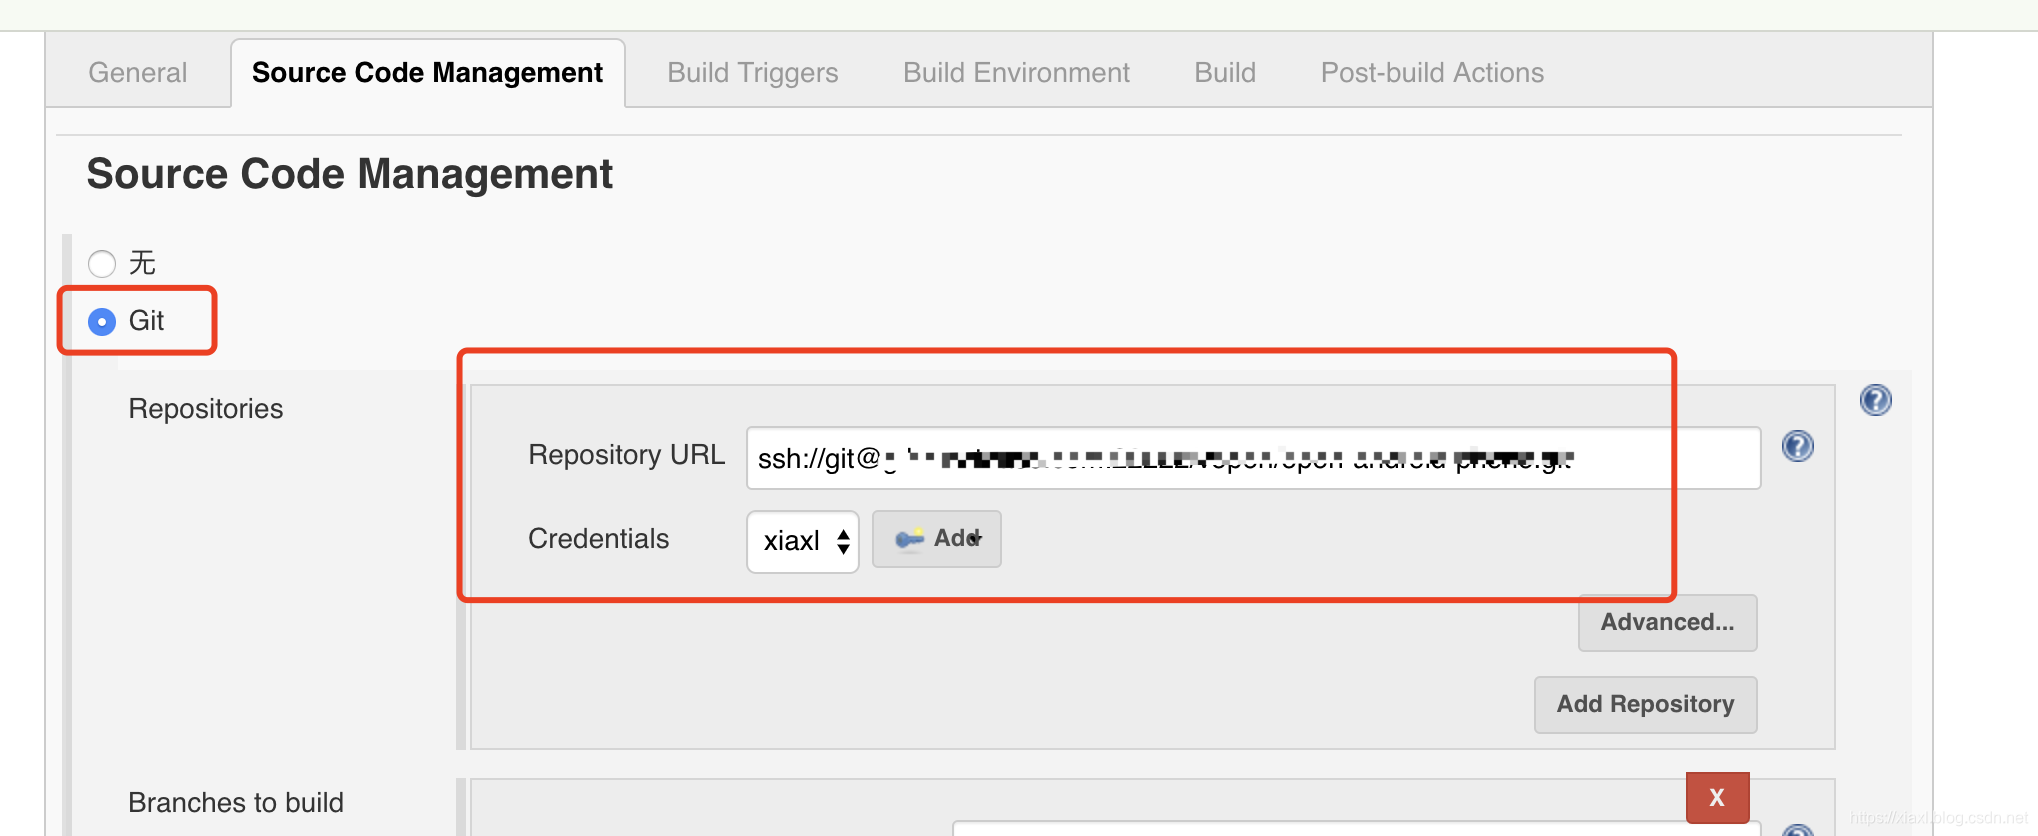Click the key icon on Add credentials button
This screenshot has width=2038, height=836.
pos(909,539)
